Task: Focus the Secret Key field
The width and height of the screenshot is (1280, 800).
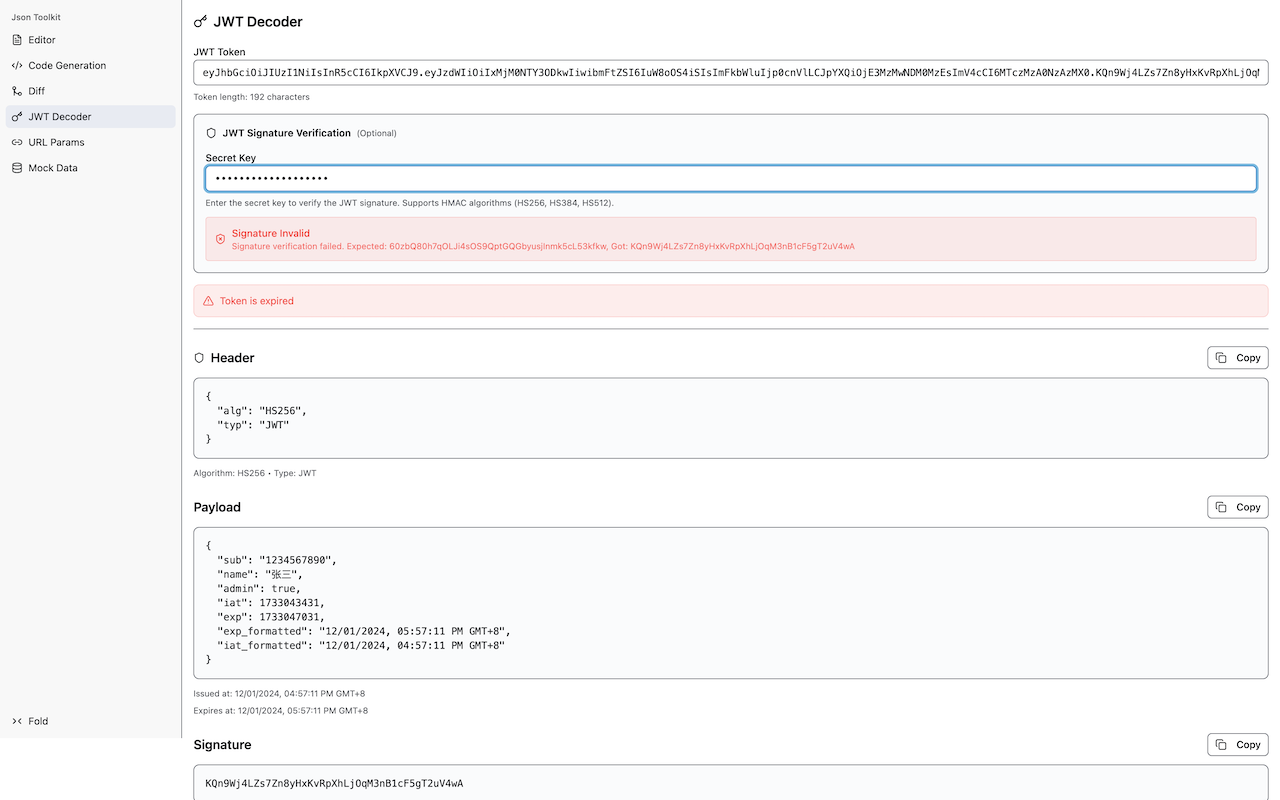Action: 728,177
